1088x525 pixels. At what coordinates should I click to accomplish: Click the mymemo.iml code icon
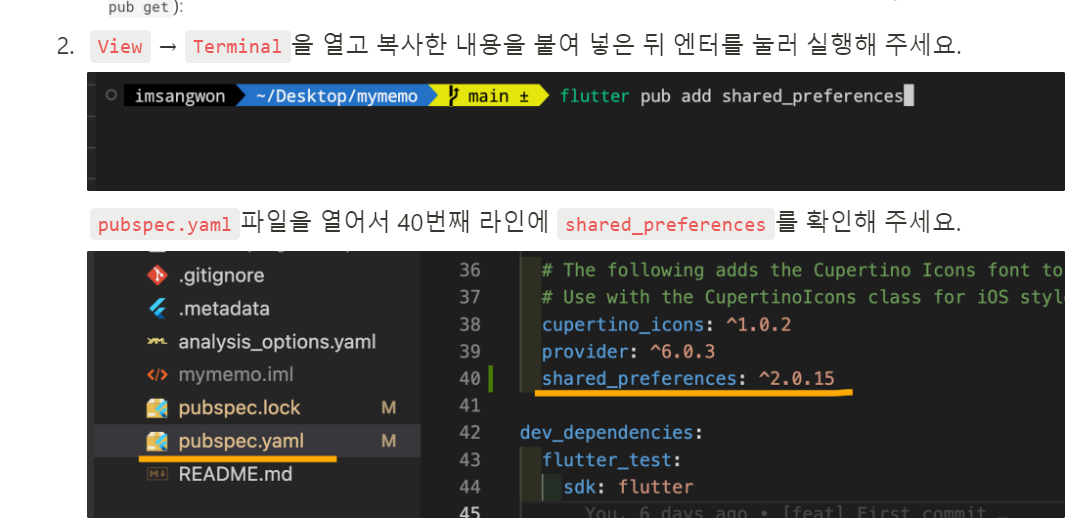(x=158, y=375)
